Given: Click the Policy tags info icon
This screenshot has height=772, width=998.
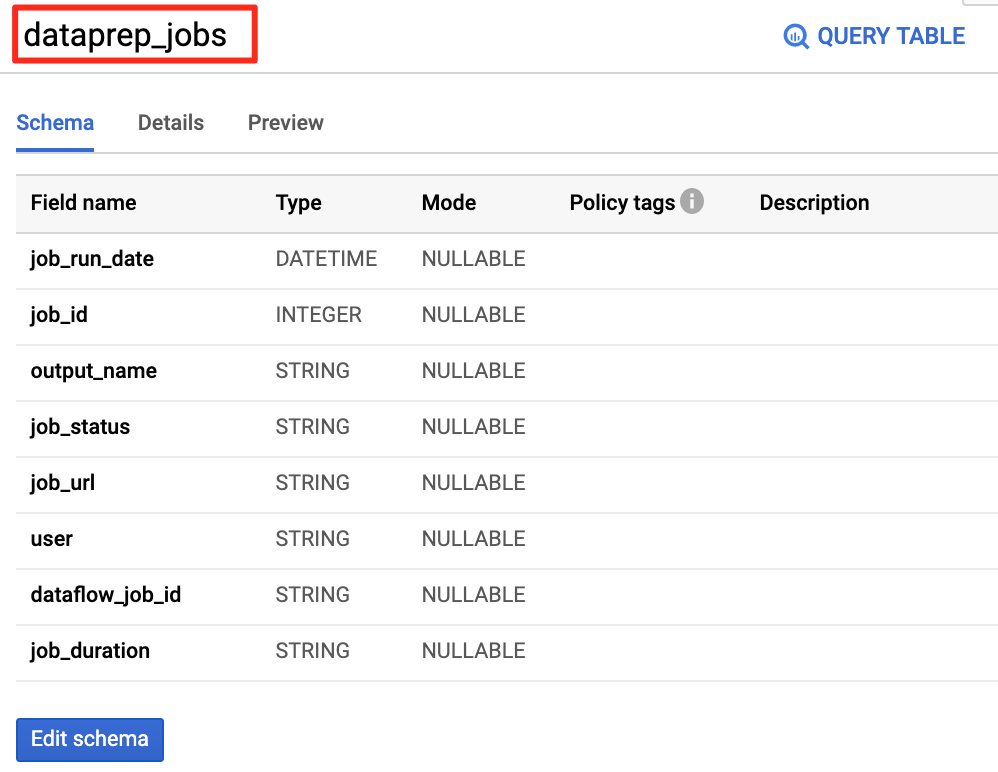Looking at the screenshot, I should [x=692, y=201].
